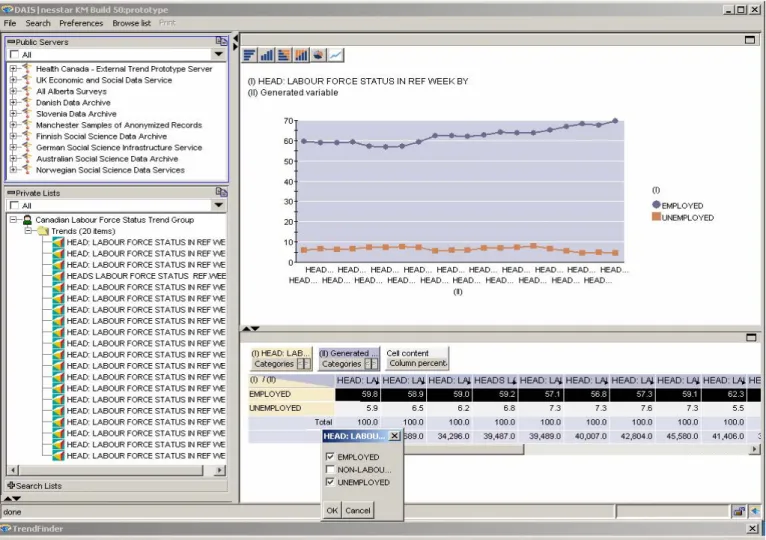Click the trends list left scroll arrow
Image resolution: width=766 pixels, height=540 pixels.
[x=13, y=470]
